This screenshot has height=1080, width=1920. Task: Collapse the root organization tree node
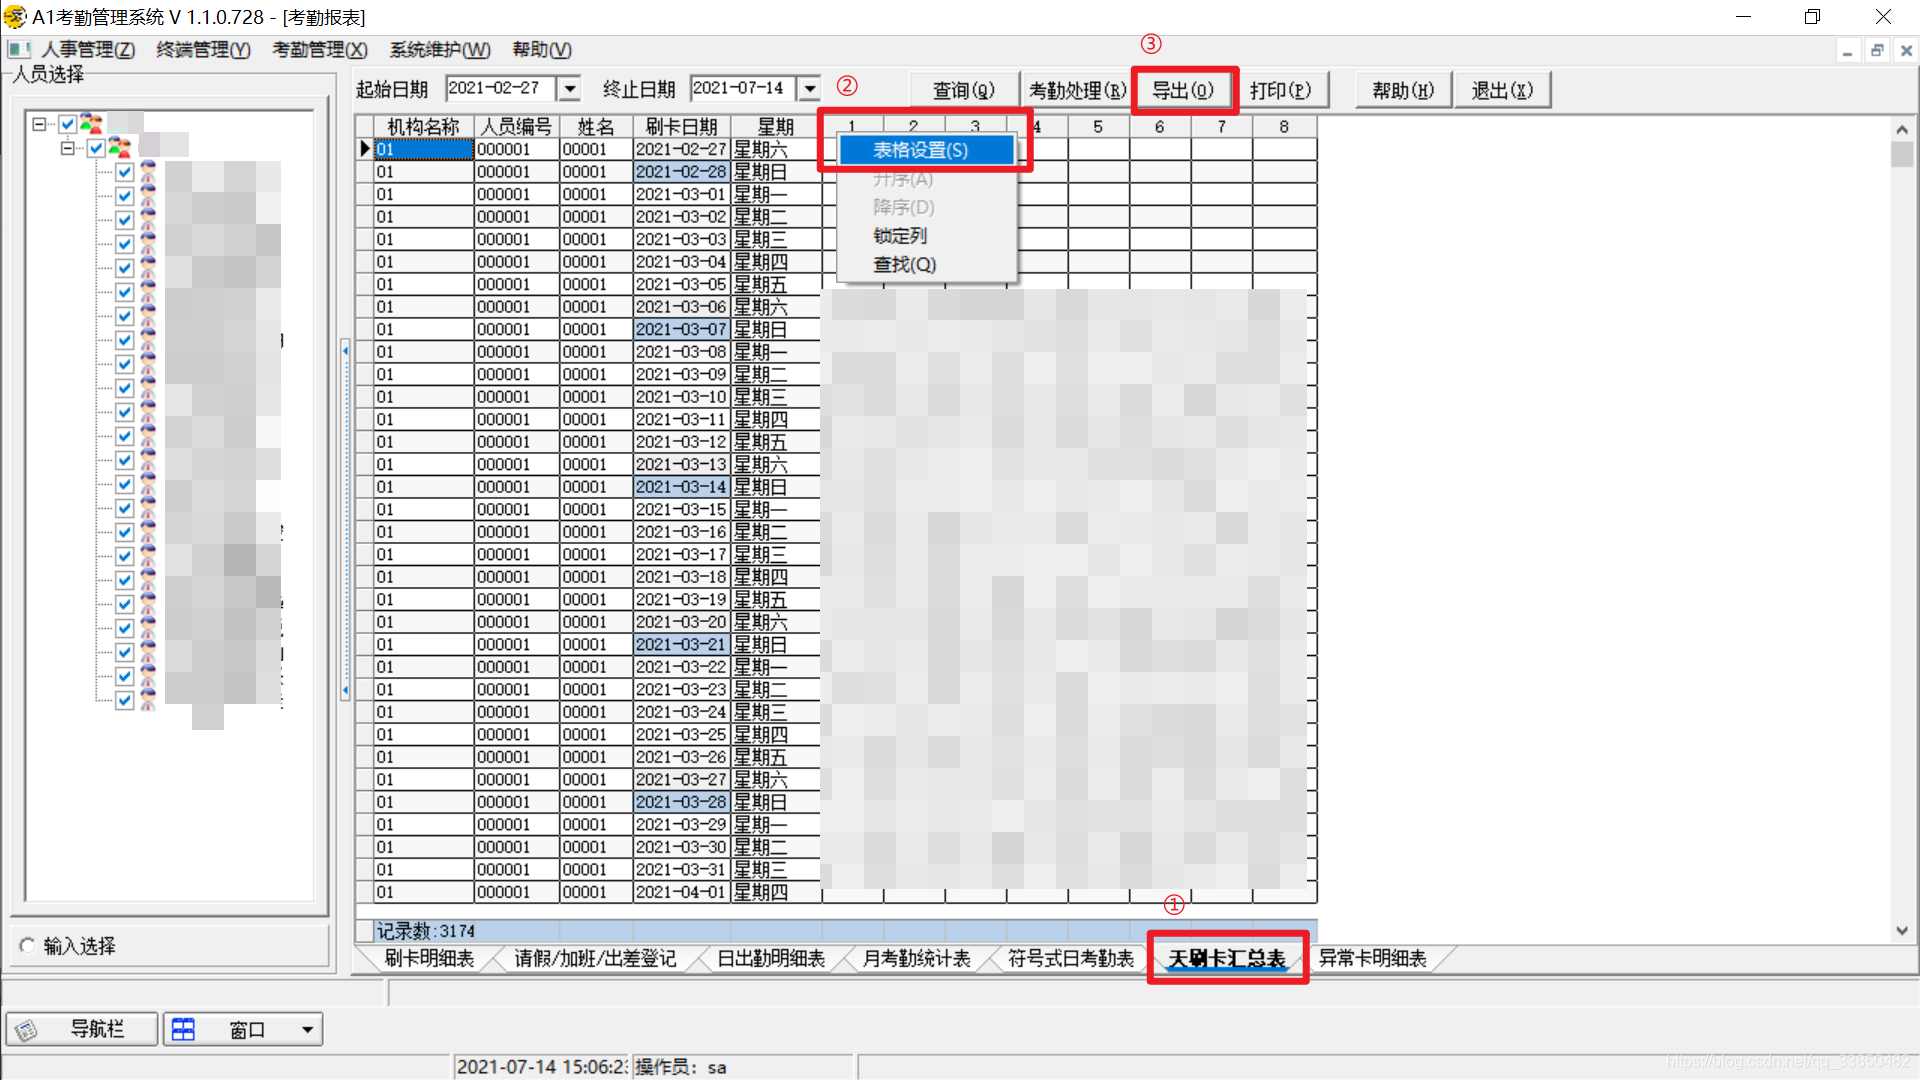39,124
